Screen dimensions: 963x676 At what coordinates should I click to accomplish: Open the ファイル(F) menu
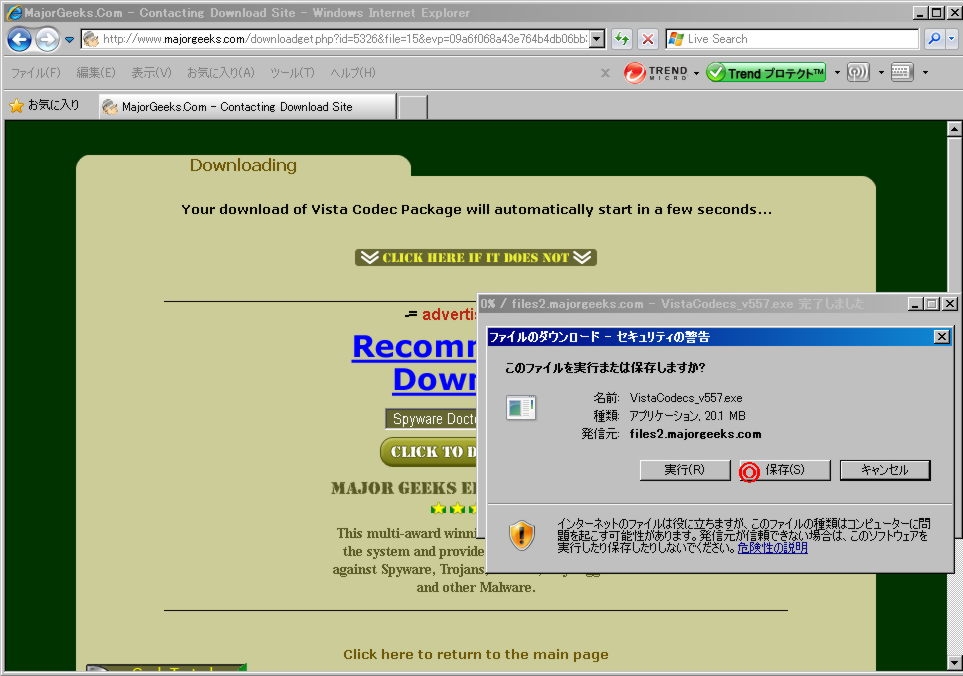(x=36, y=72)
